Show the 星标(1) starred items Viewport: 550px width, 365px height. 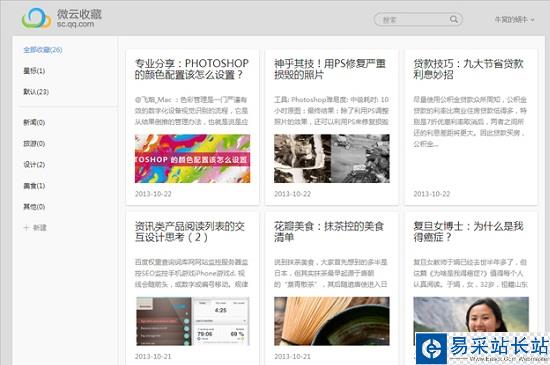[34, 71]
